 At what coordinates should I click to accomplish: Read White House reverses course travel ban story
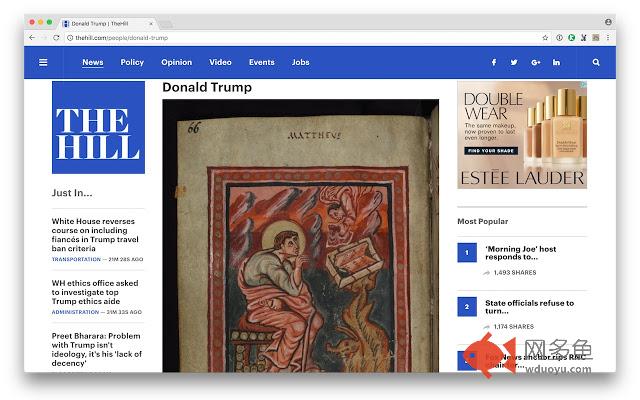click(x=96, y=235)
